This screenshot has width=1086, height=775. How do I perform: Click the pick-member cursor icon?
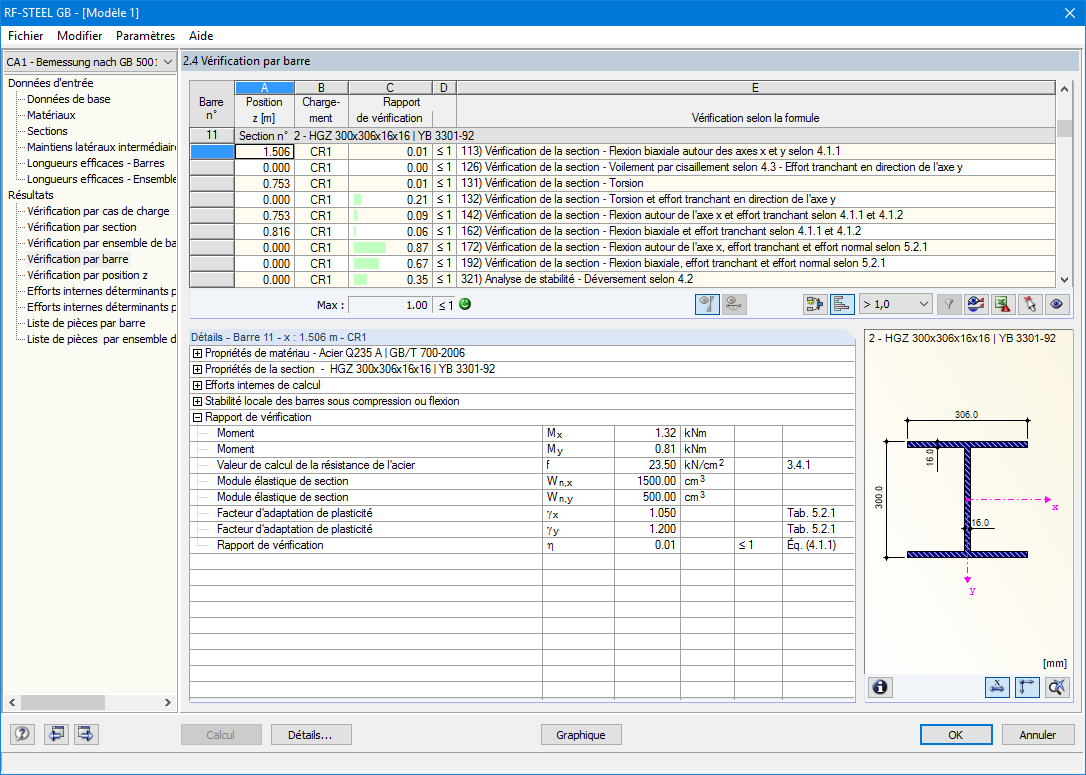coord(1030,304)
